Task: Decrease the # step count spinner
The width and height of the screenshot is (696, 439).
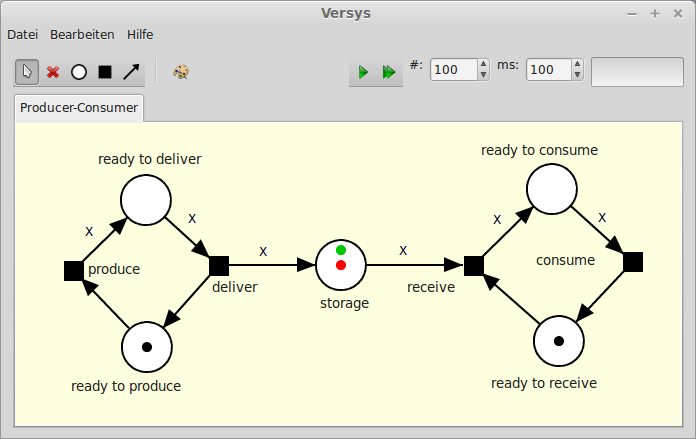Action: pyautogui.click(x=483, y=75)
